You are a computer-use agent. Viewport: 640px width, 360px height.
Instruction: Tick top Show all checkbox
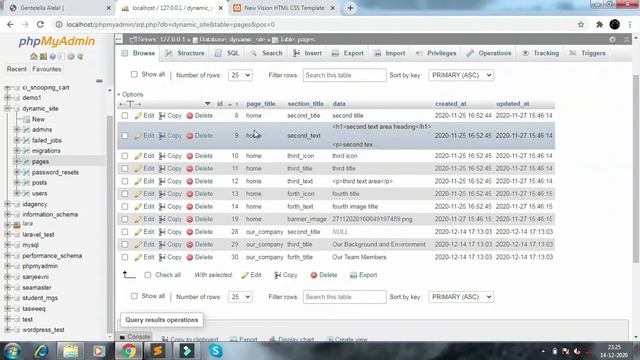(x=134, y=74)
